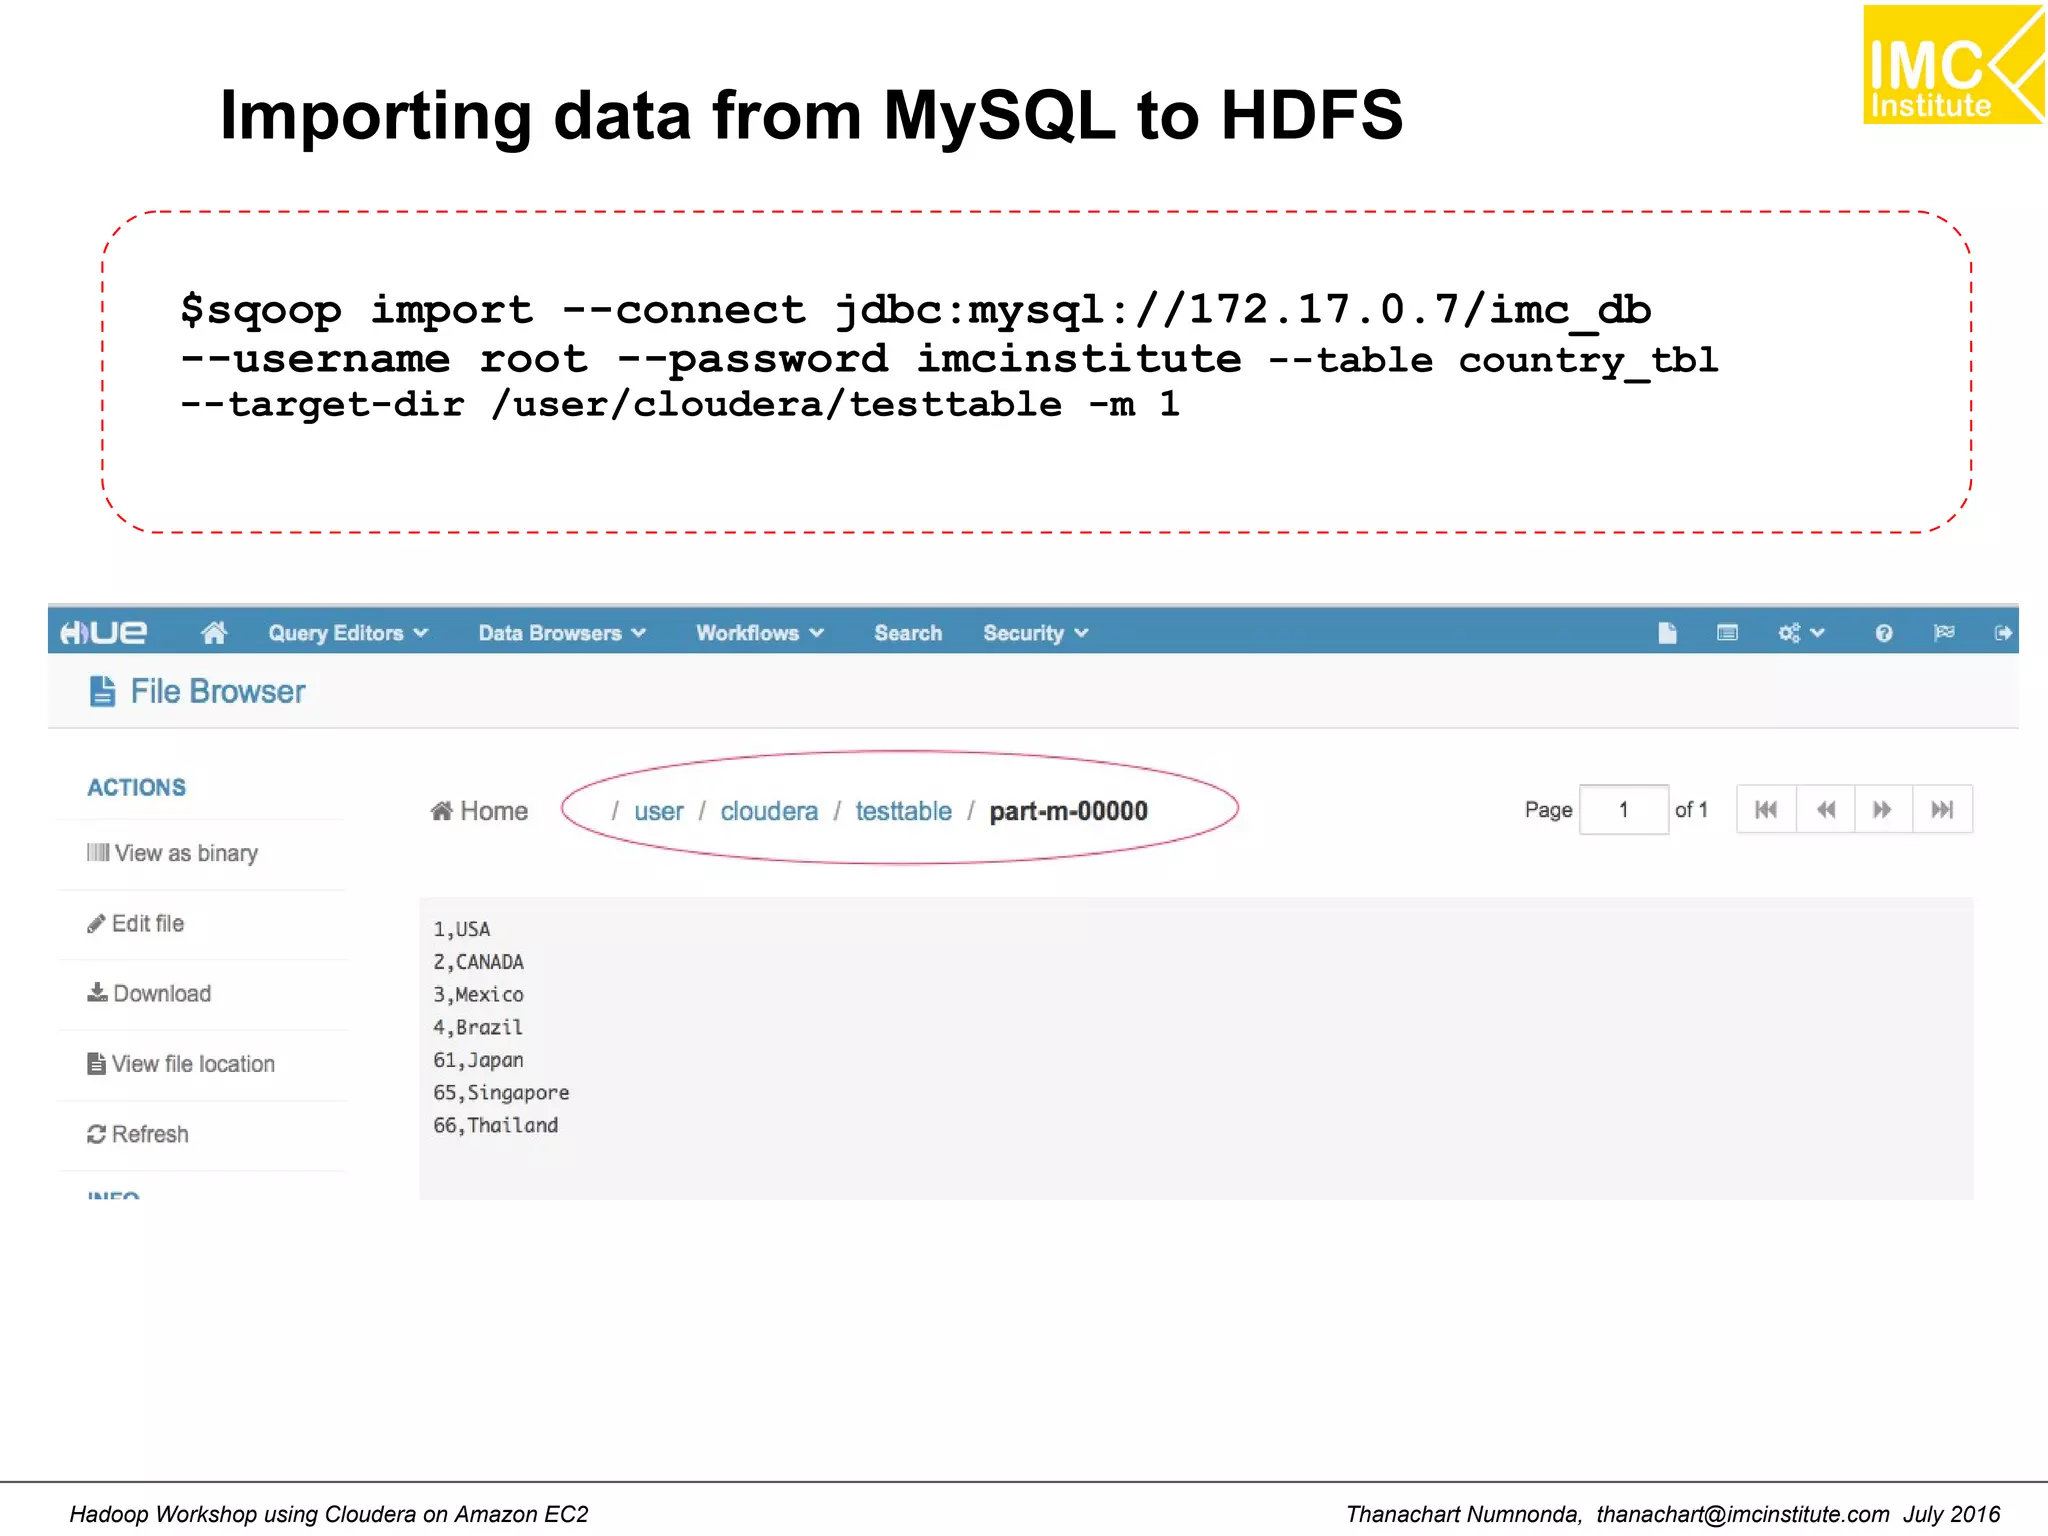This screenshot has width=2048, height=1536.
Task: Click View file location
Action: click(180, 1064)
